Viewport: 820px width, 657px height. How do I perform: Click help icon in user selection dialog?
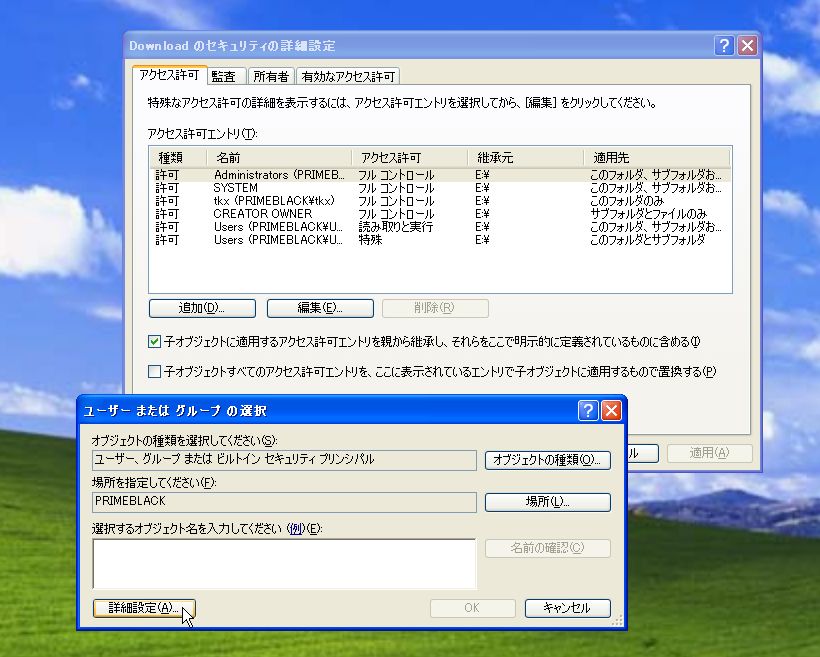pyautogui.click(x=588, y=411)
